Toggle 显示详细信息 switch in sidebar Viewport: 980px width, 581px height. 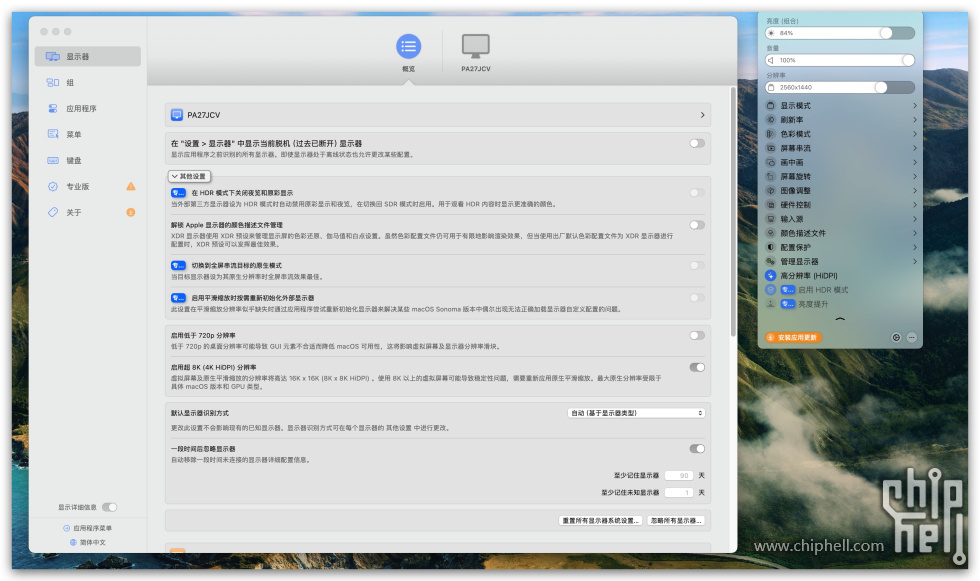click(109, 507)
